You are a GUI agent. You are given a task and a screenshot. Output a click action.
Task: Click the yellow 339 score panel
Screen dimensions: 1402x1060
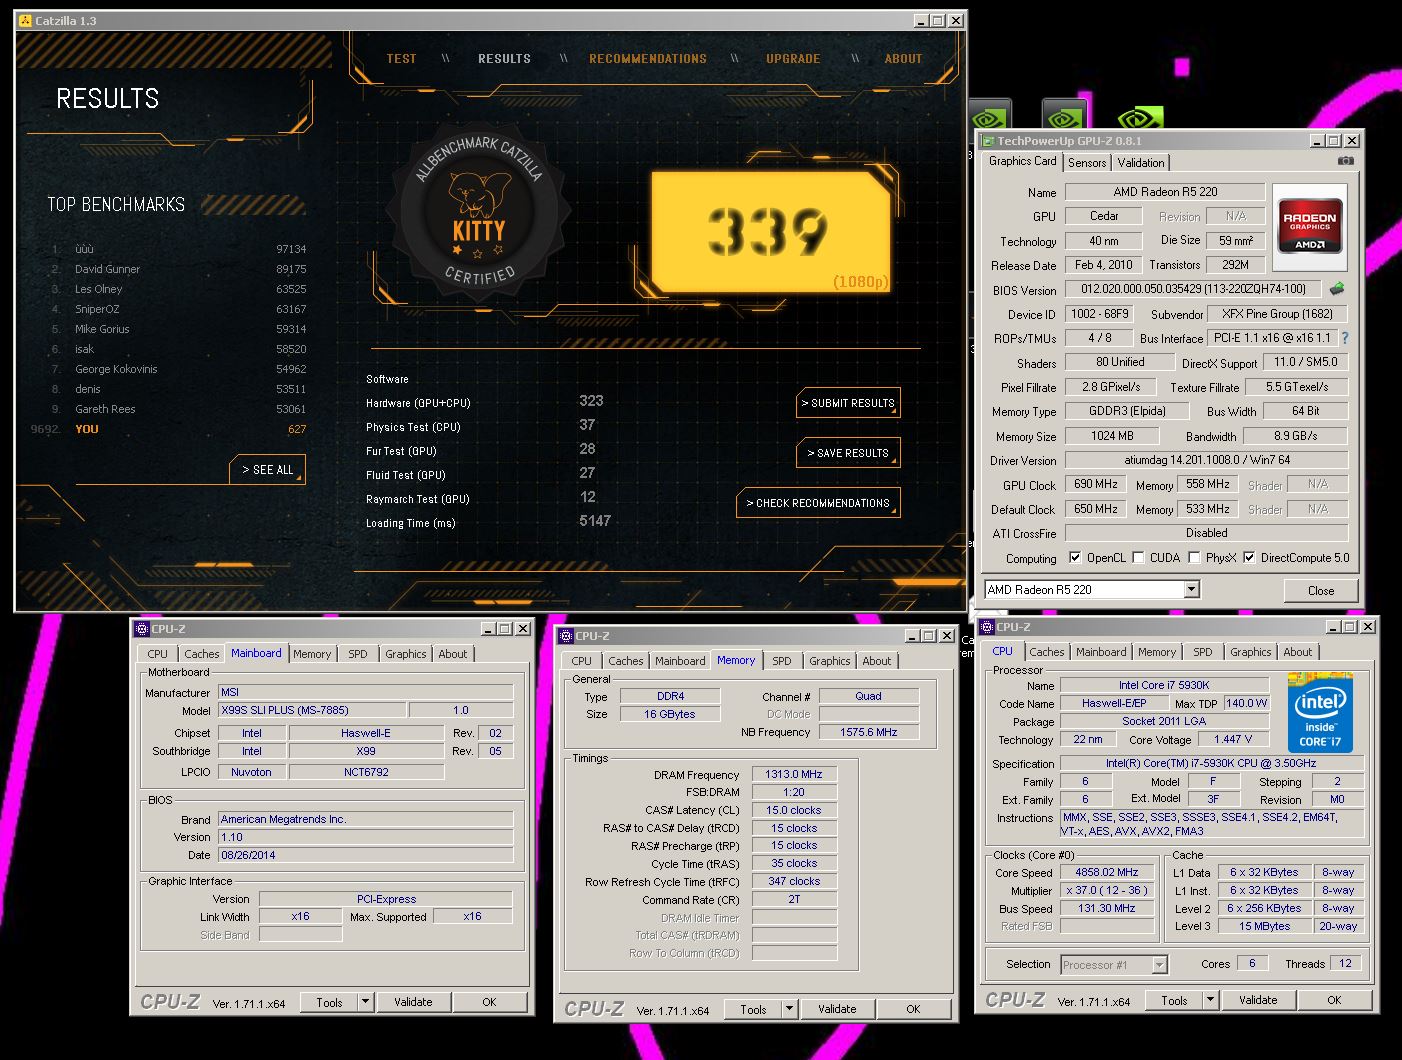tap(770, 231)
